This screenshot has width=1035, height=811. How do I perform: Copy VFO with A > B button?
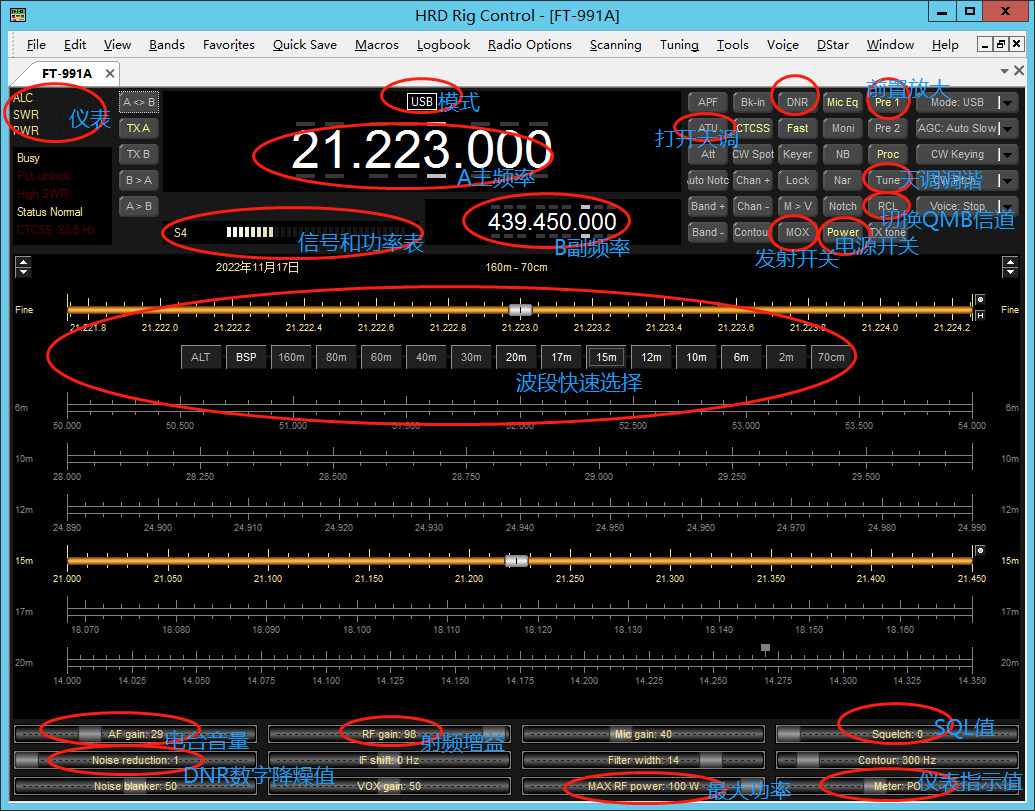point(139,206)
